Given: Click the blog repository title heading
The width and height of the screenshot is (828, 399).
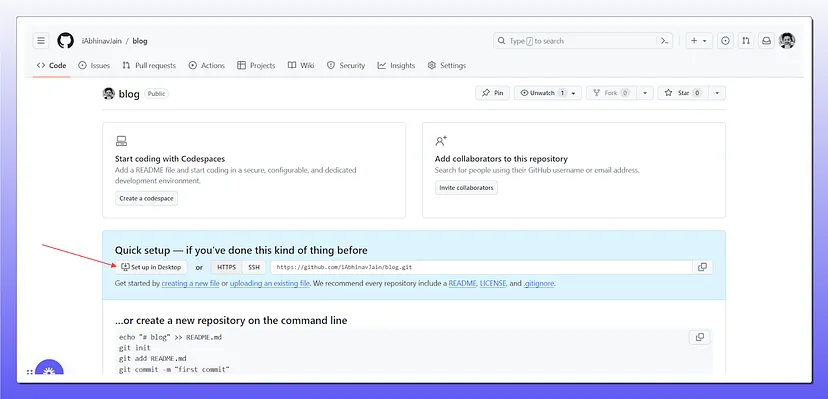Looking at the screenshot, I should click(x=129, y=94).
